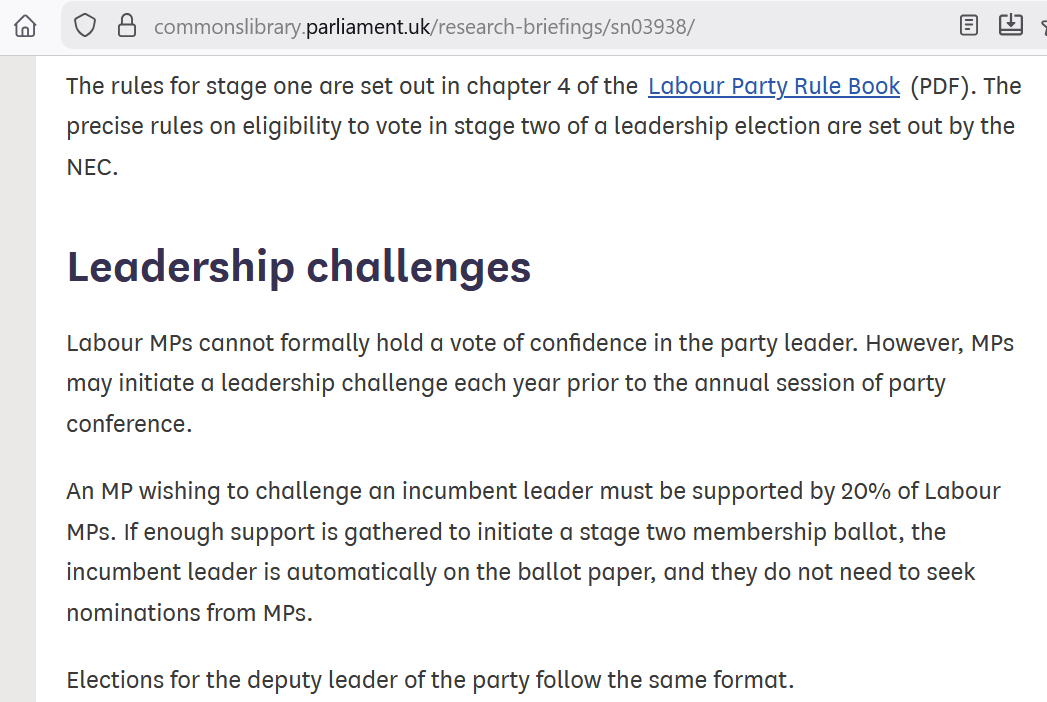1047x702 pixels.
Task: Click the line starting "Labour MPs cannot formally"
Action: (x=540, y=343)
